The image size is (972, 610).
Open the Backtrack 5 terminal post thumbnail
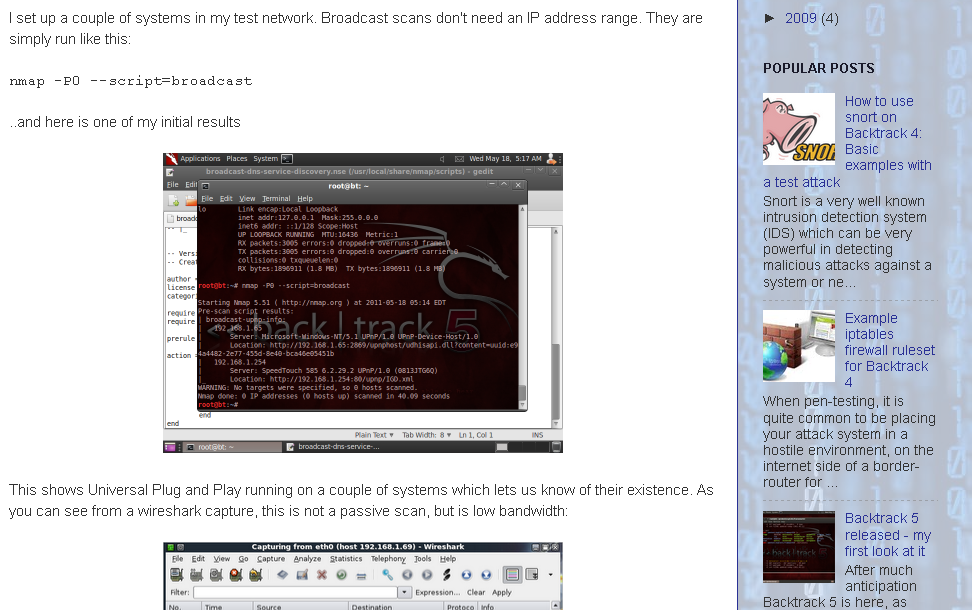[x=799, y=547]
